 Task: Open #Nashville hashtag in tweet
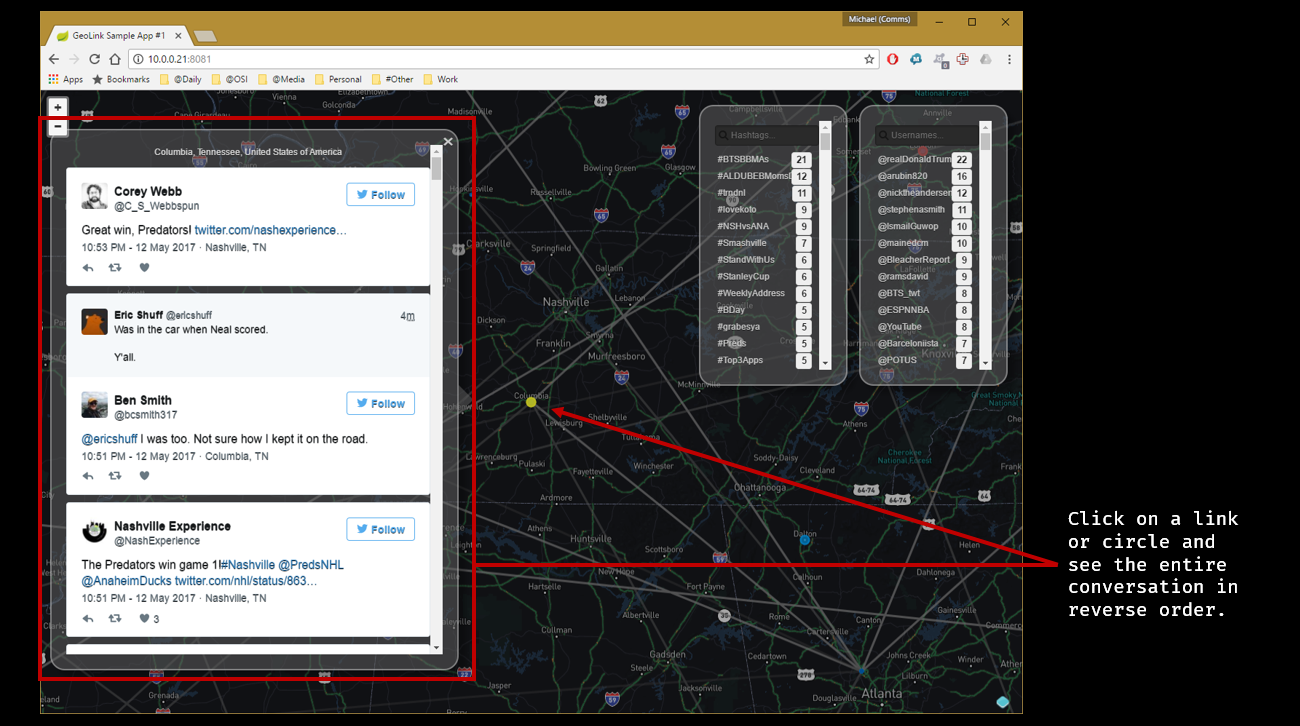pyautogui.click(x=246, y=565)
